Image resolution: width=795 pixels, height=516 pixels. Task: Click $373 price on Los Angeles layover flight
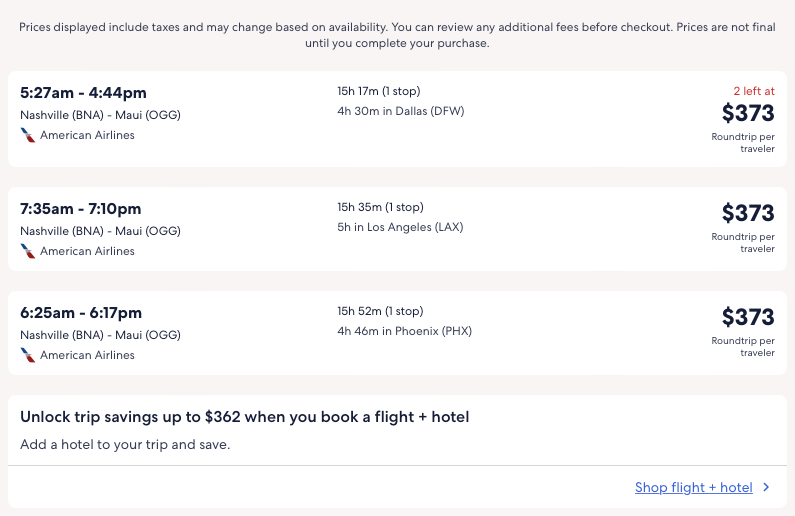(x=748, y=213)
